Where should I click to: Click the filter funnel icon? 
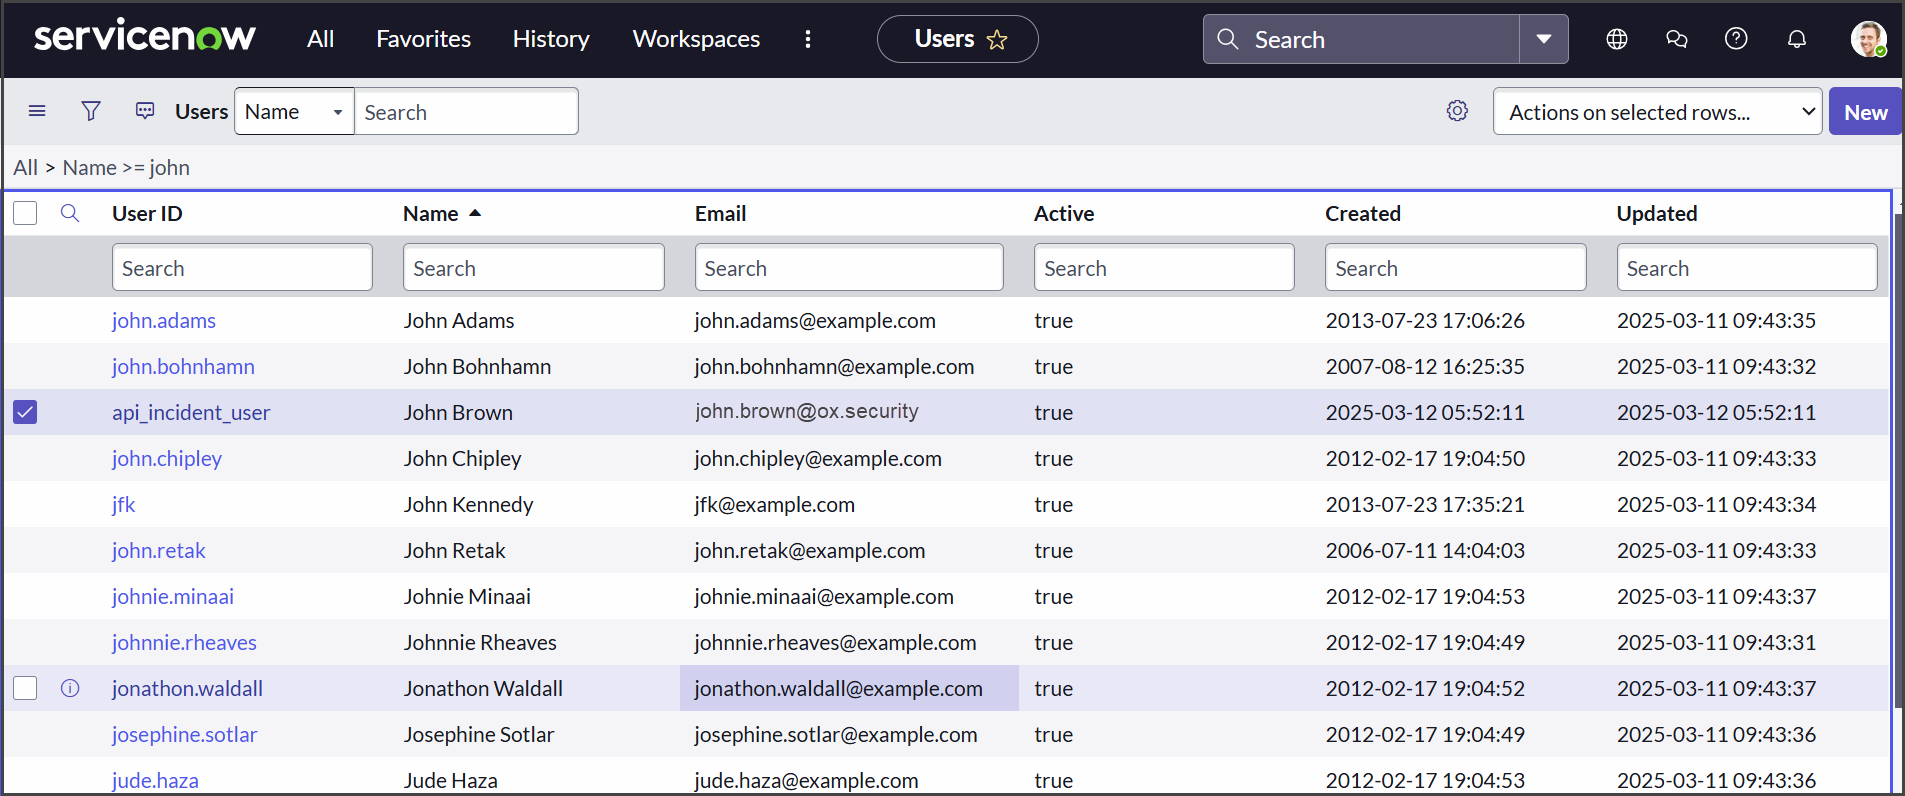[91, 111]
